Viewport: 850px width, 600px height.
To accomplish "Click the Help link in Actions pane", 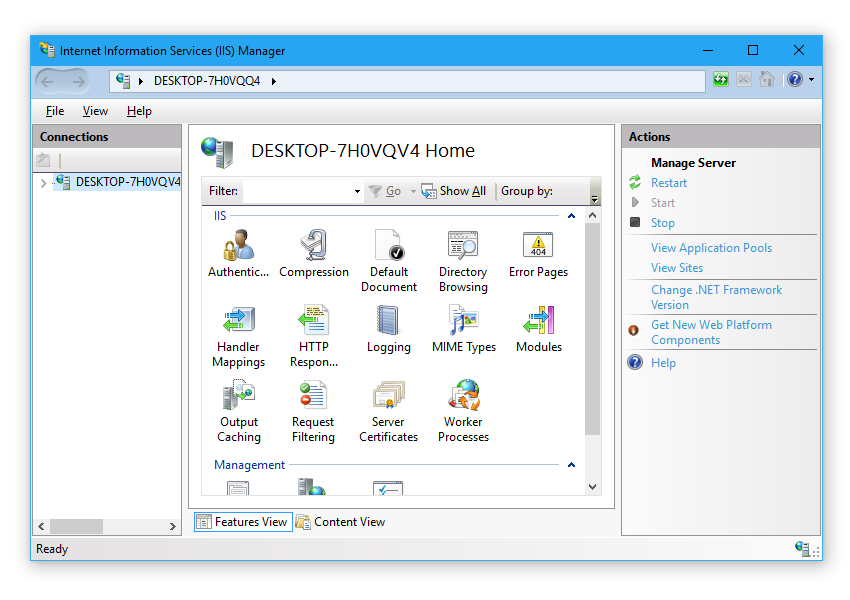I will tap(663, 363).
